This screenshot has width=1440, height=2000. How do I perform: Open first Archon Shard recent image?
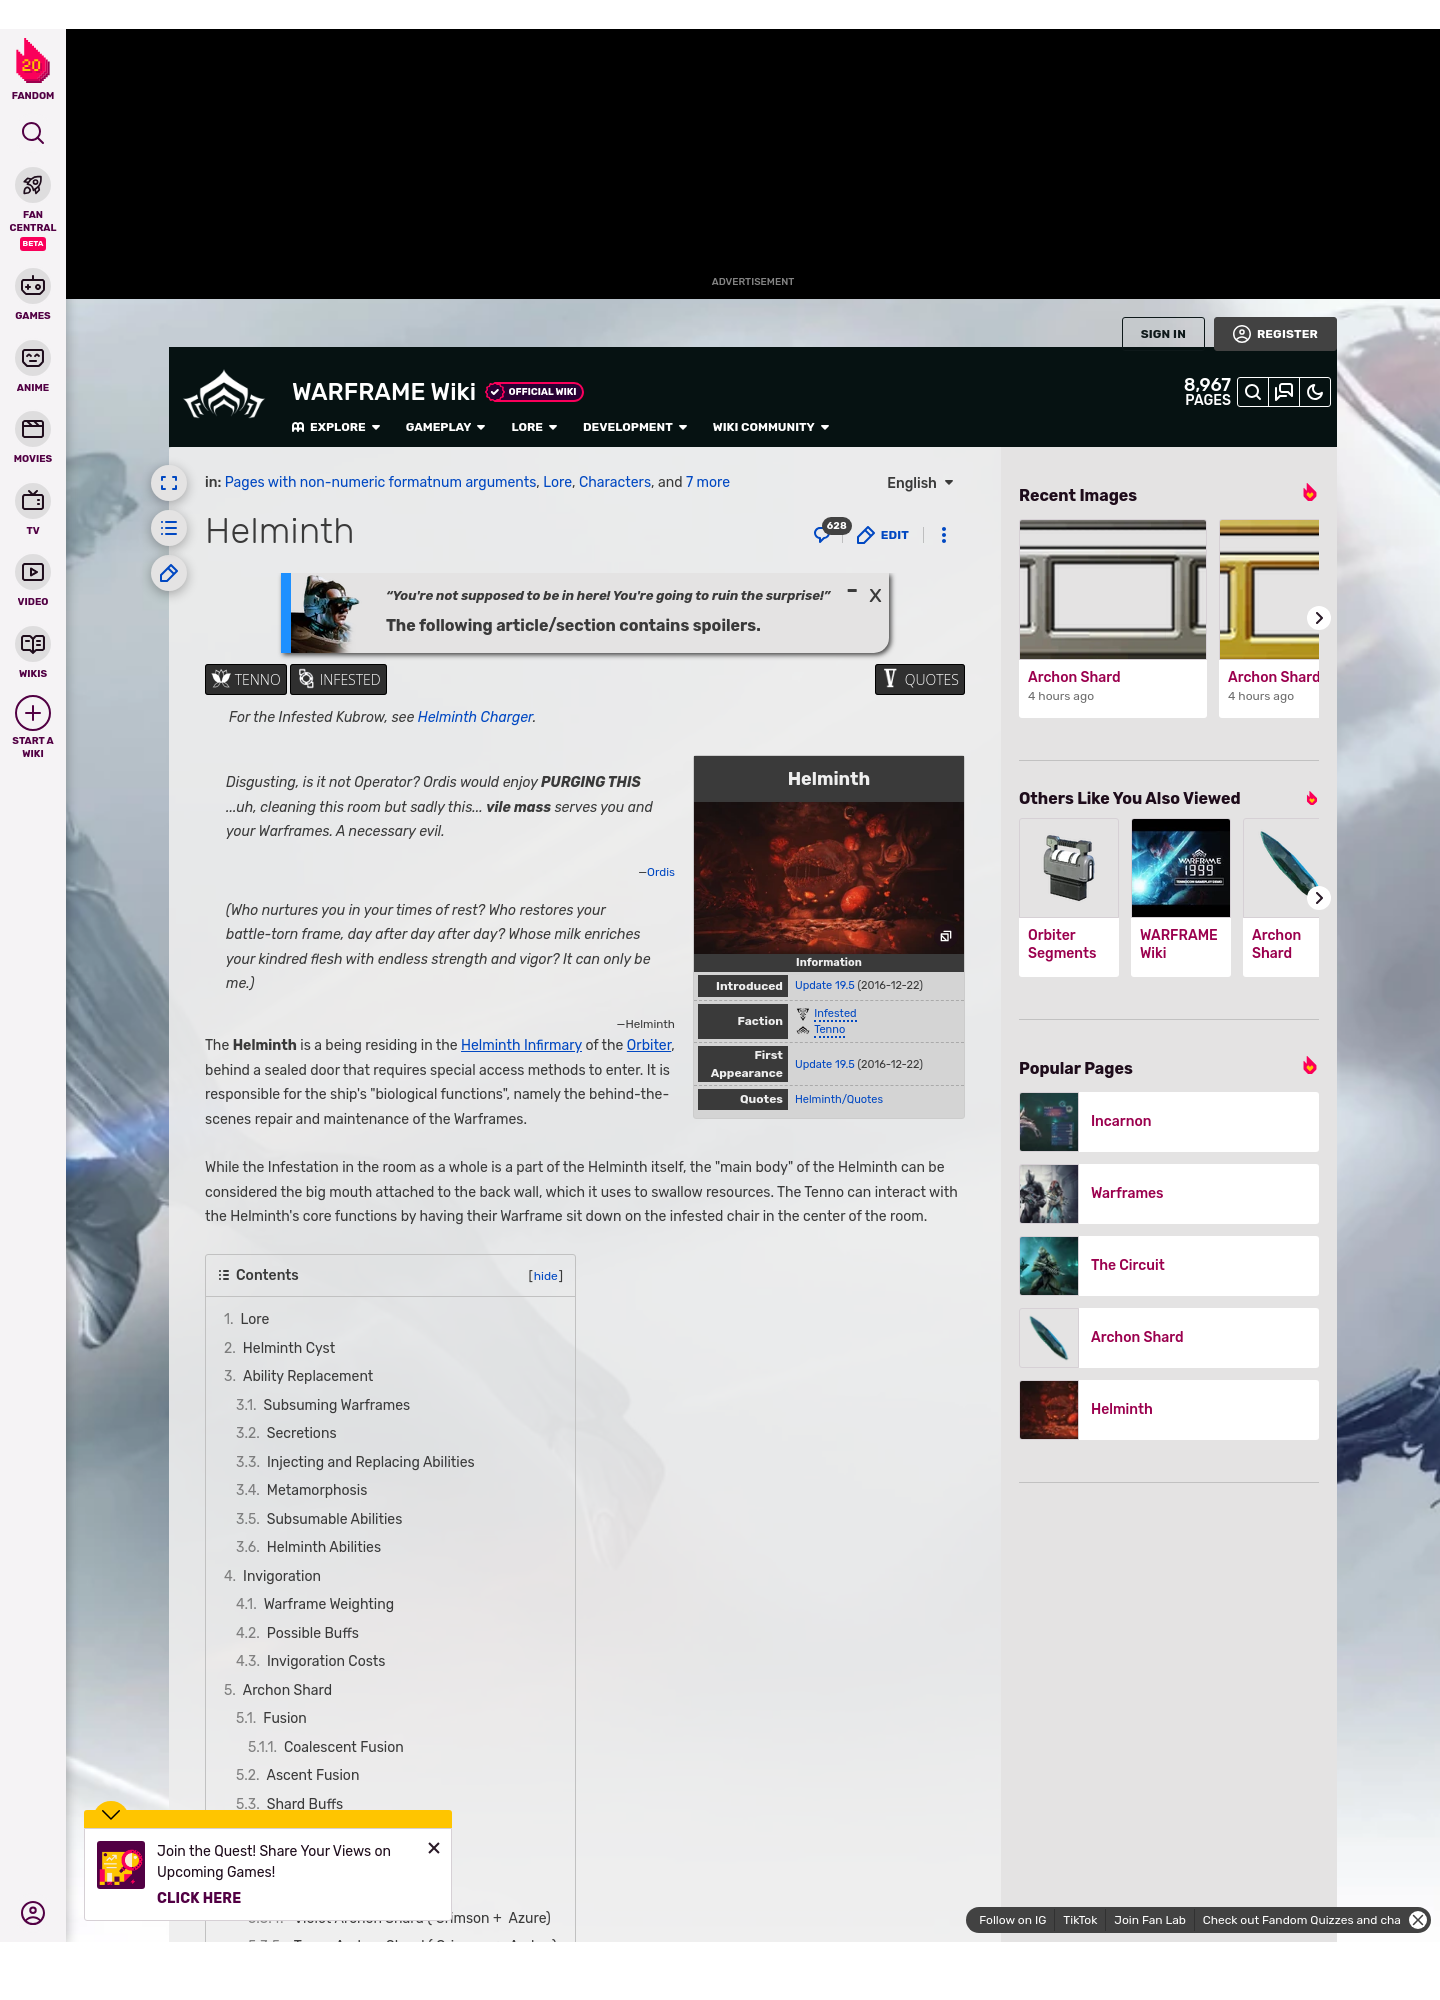[x=1113, y=618]
